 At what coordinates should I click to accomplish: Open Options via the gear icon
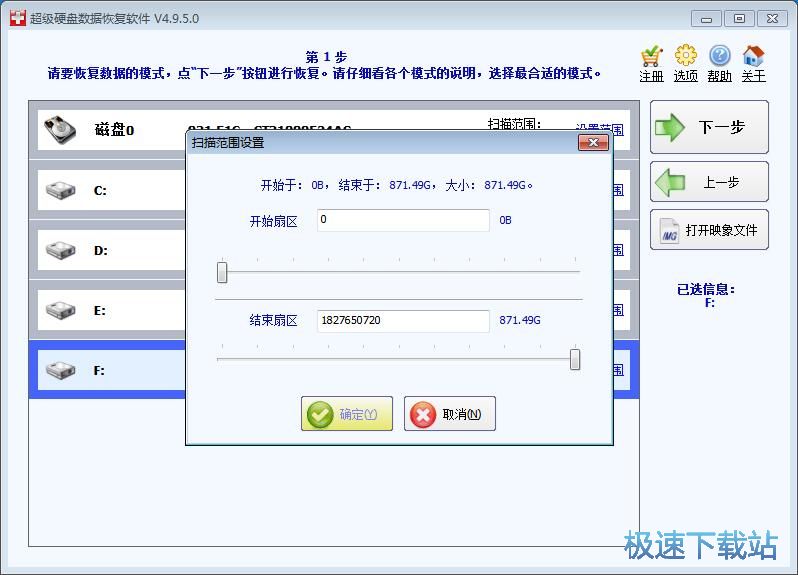coord(686,55)
